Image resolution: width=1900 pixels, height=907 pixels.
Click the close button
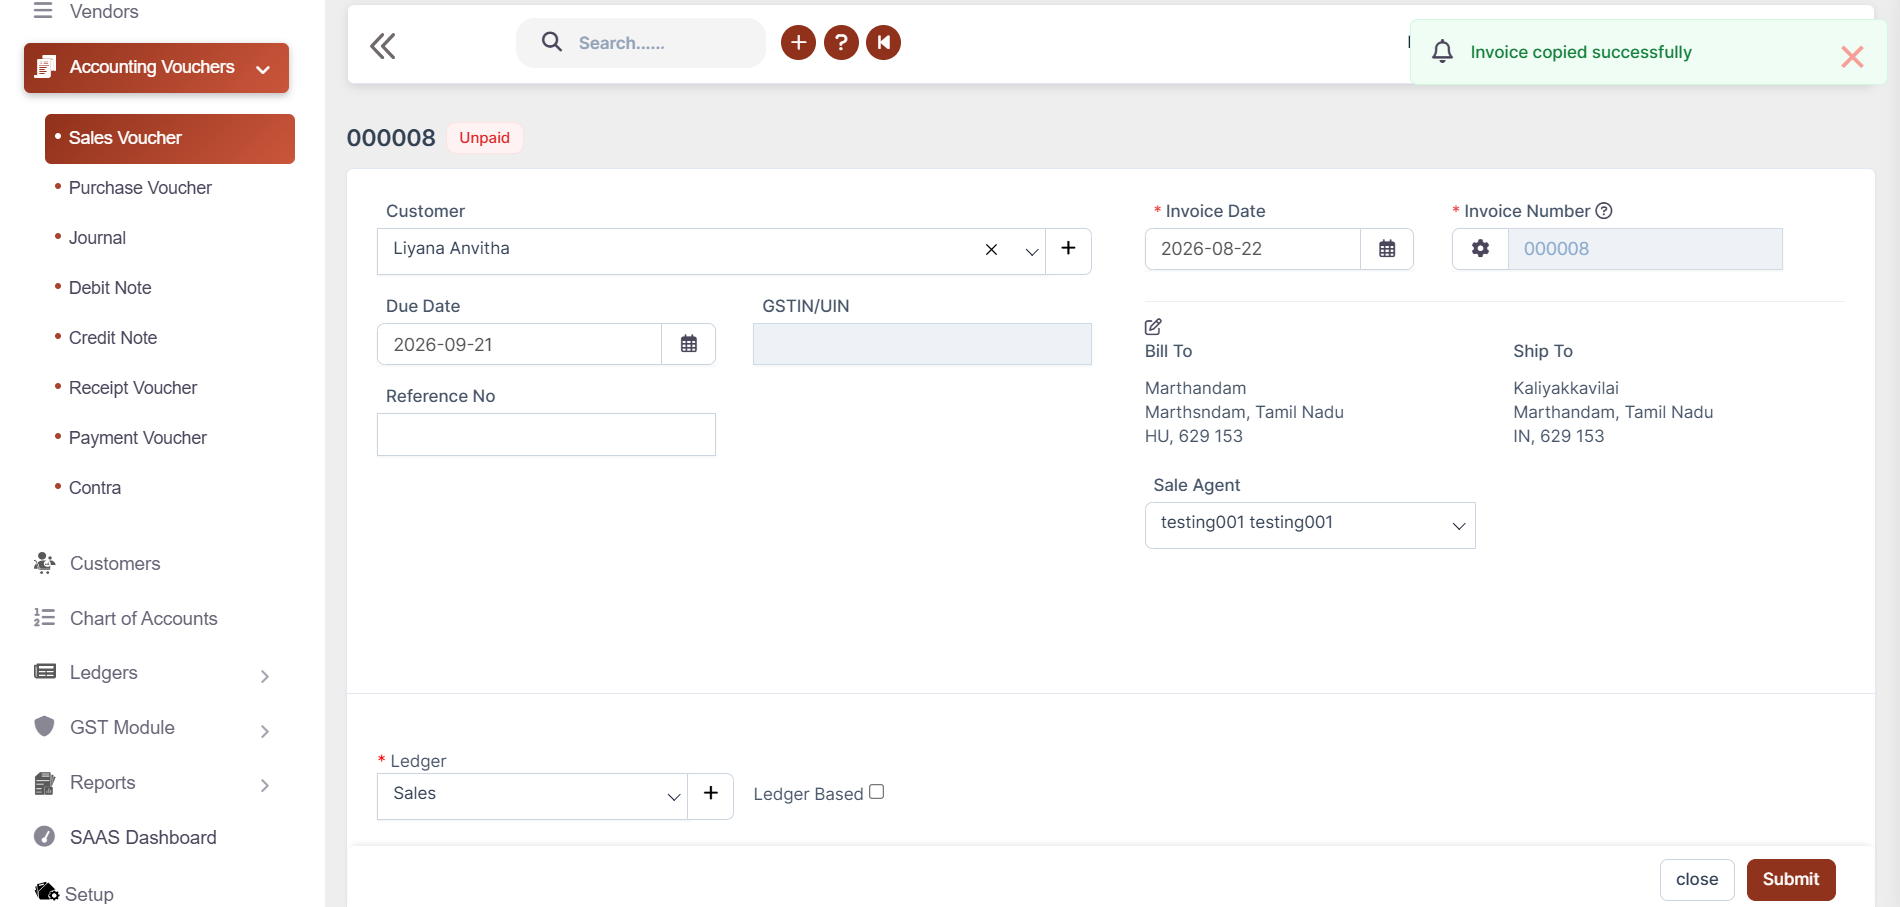[x=1697, y=880]
